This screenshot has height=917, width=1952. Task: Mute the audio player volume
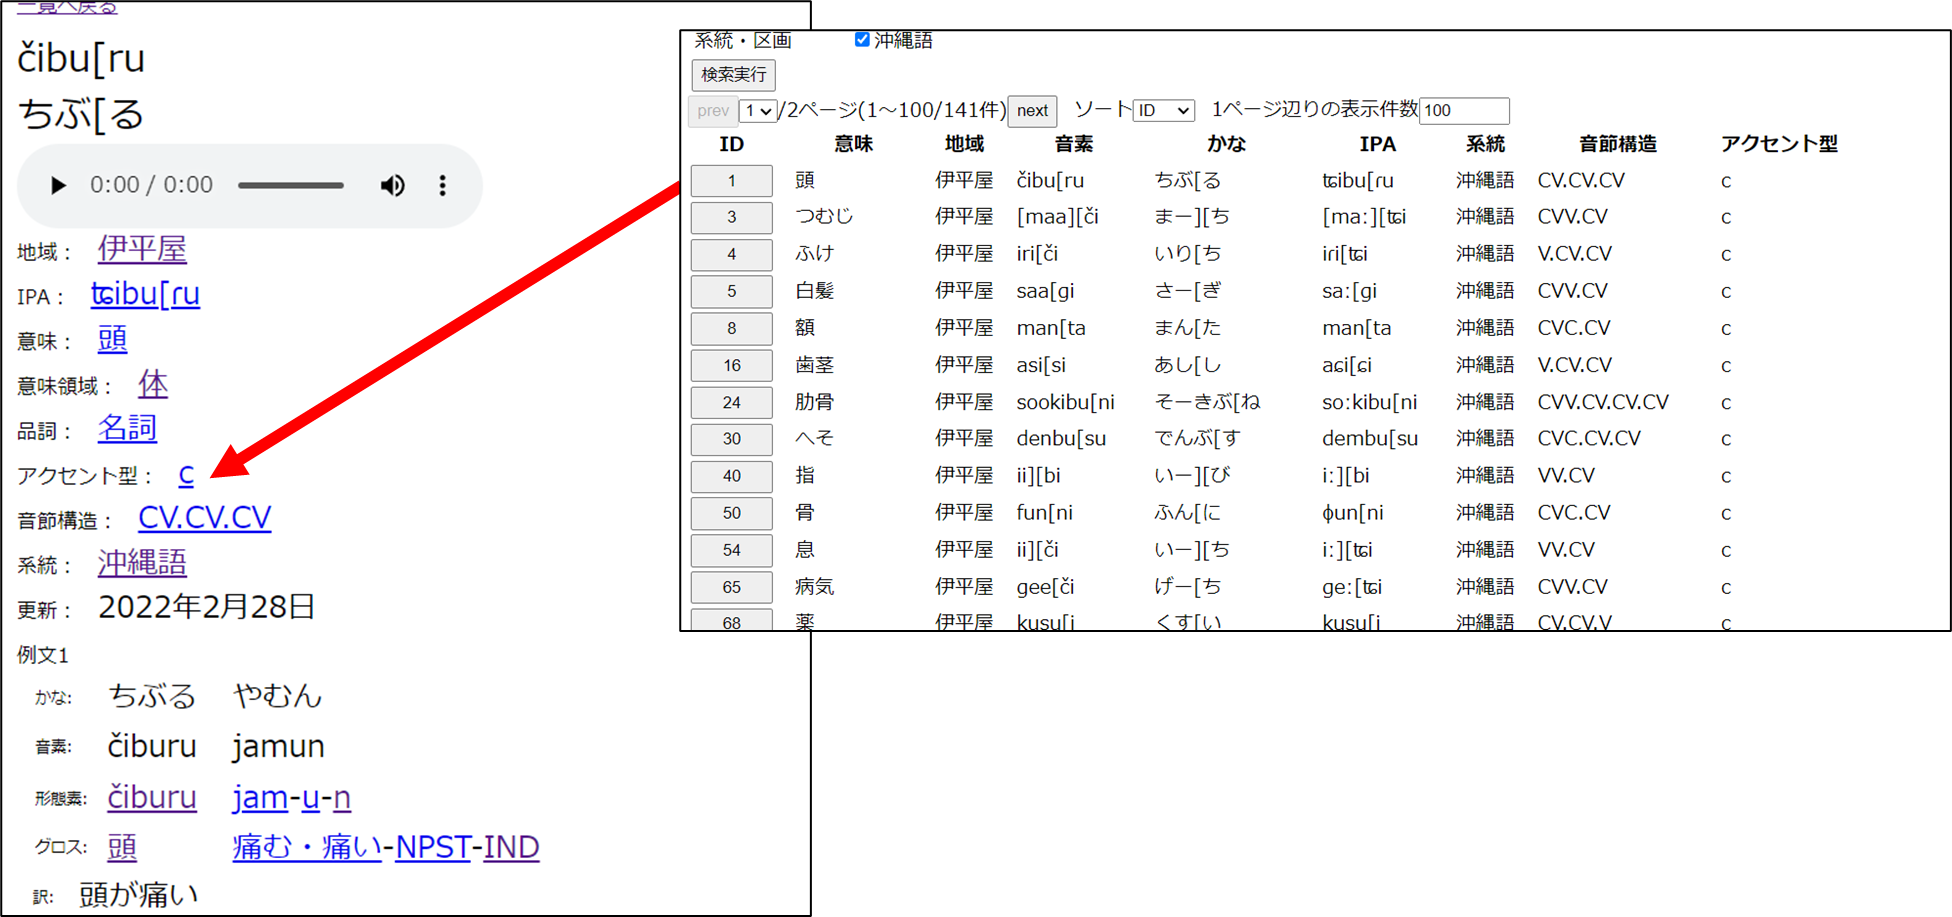coord(392,186)
